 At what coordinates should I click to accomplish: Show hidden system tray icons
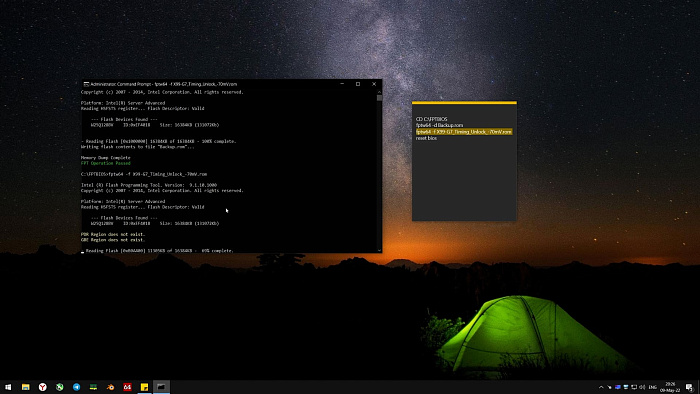coord(601,387)
